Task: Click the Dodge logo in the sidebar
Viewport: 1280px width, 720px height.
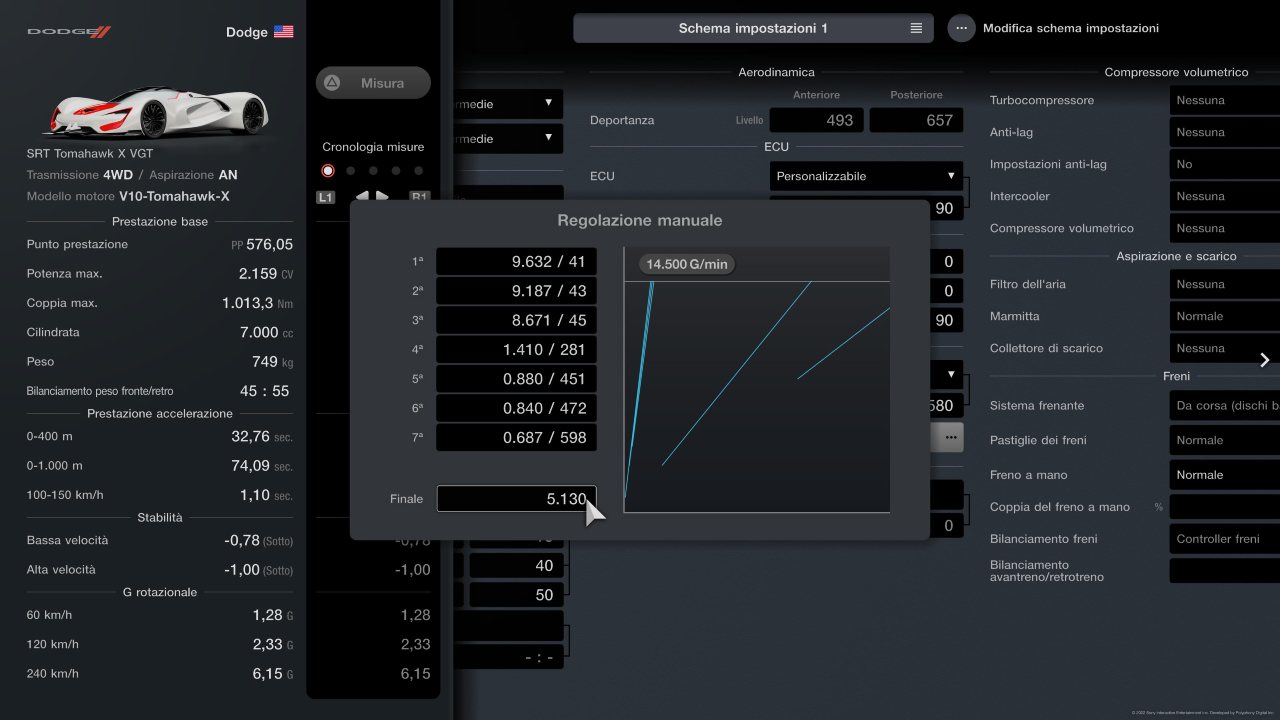Action: coord(69,32)
